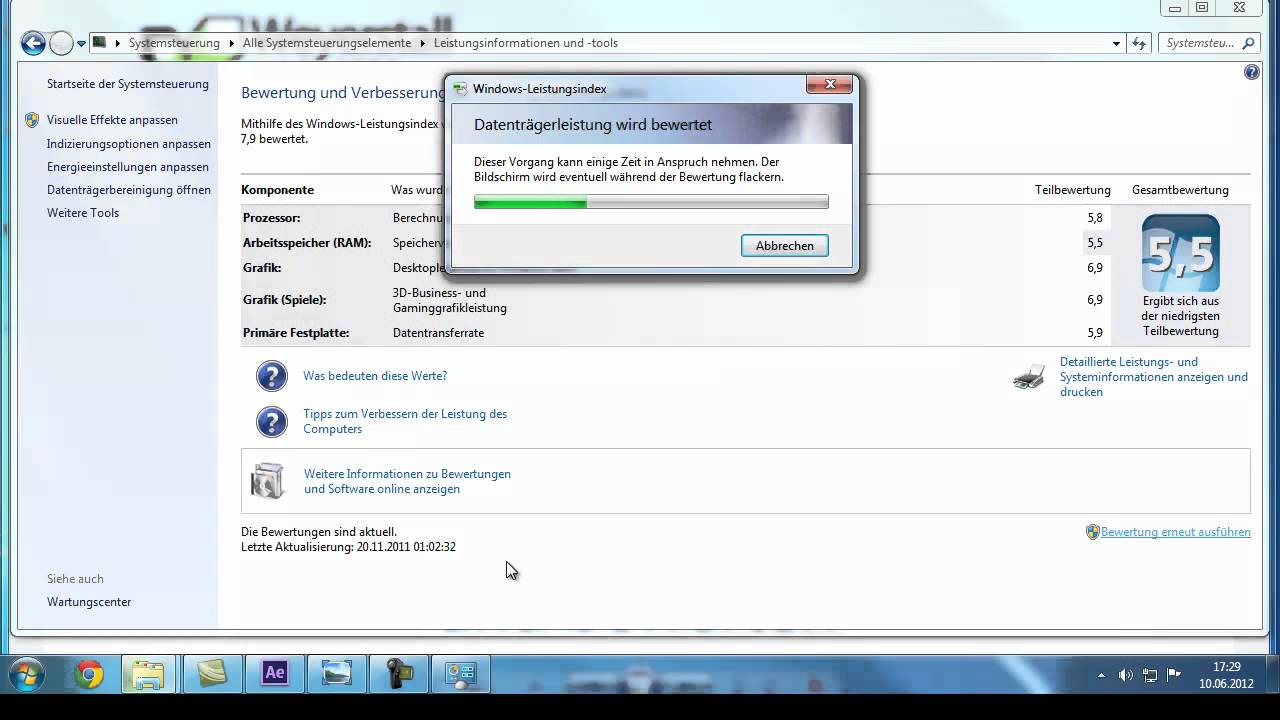Open Energieeinstellungen anpassen
1280x720 pixels.
pos(128,167)
